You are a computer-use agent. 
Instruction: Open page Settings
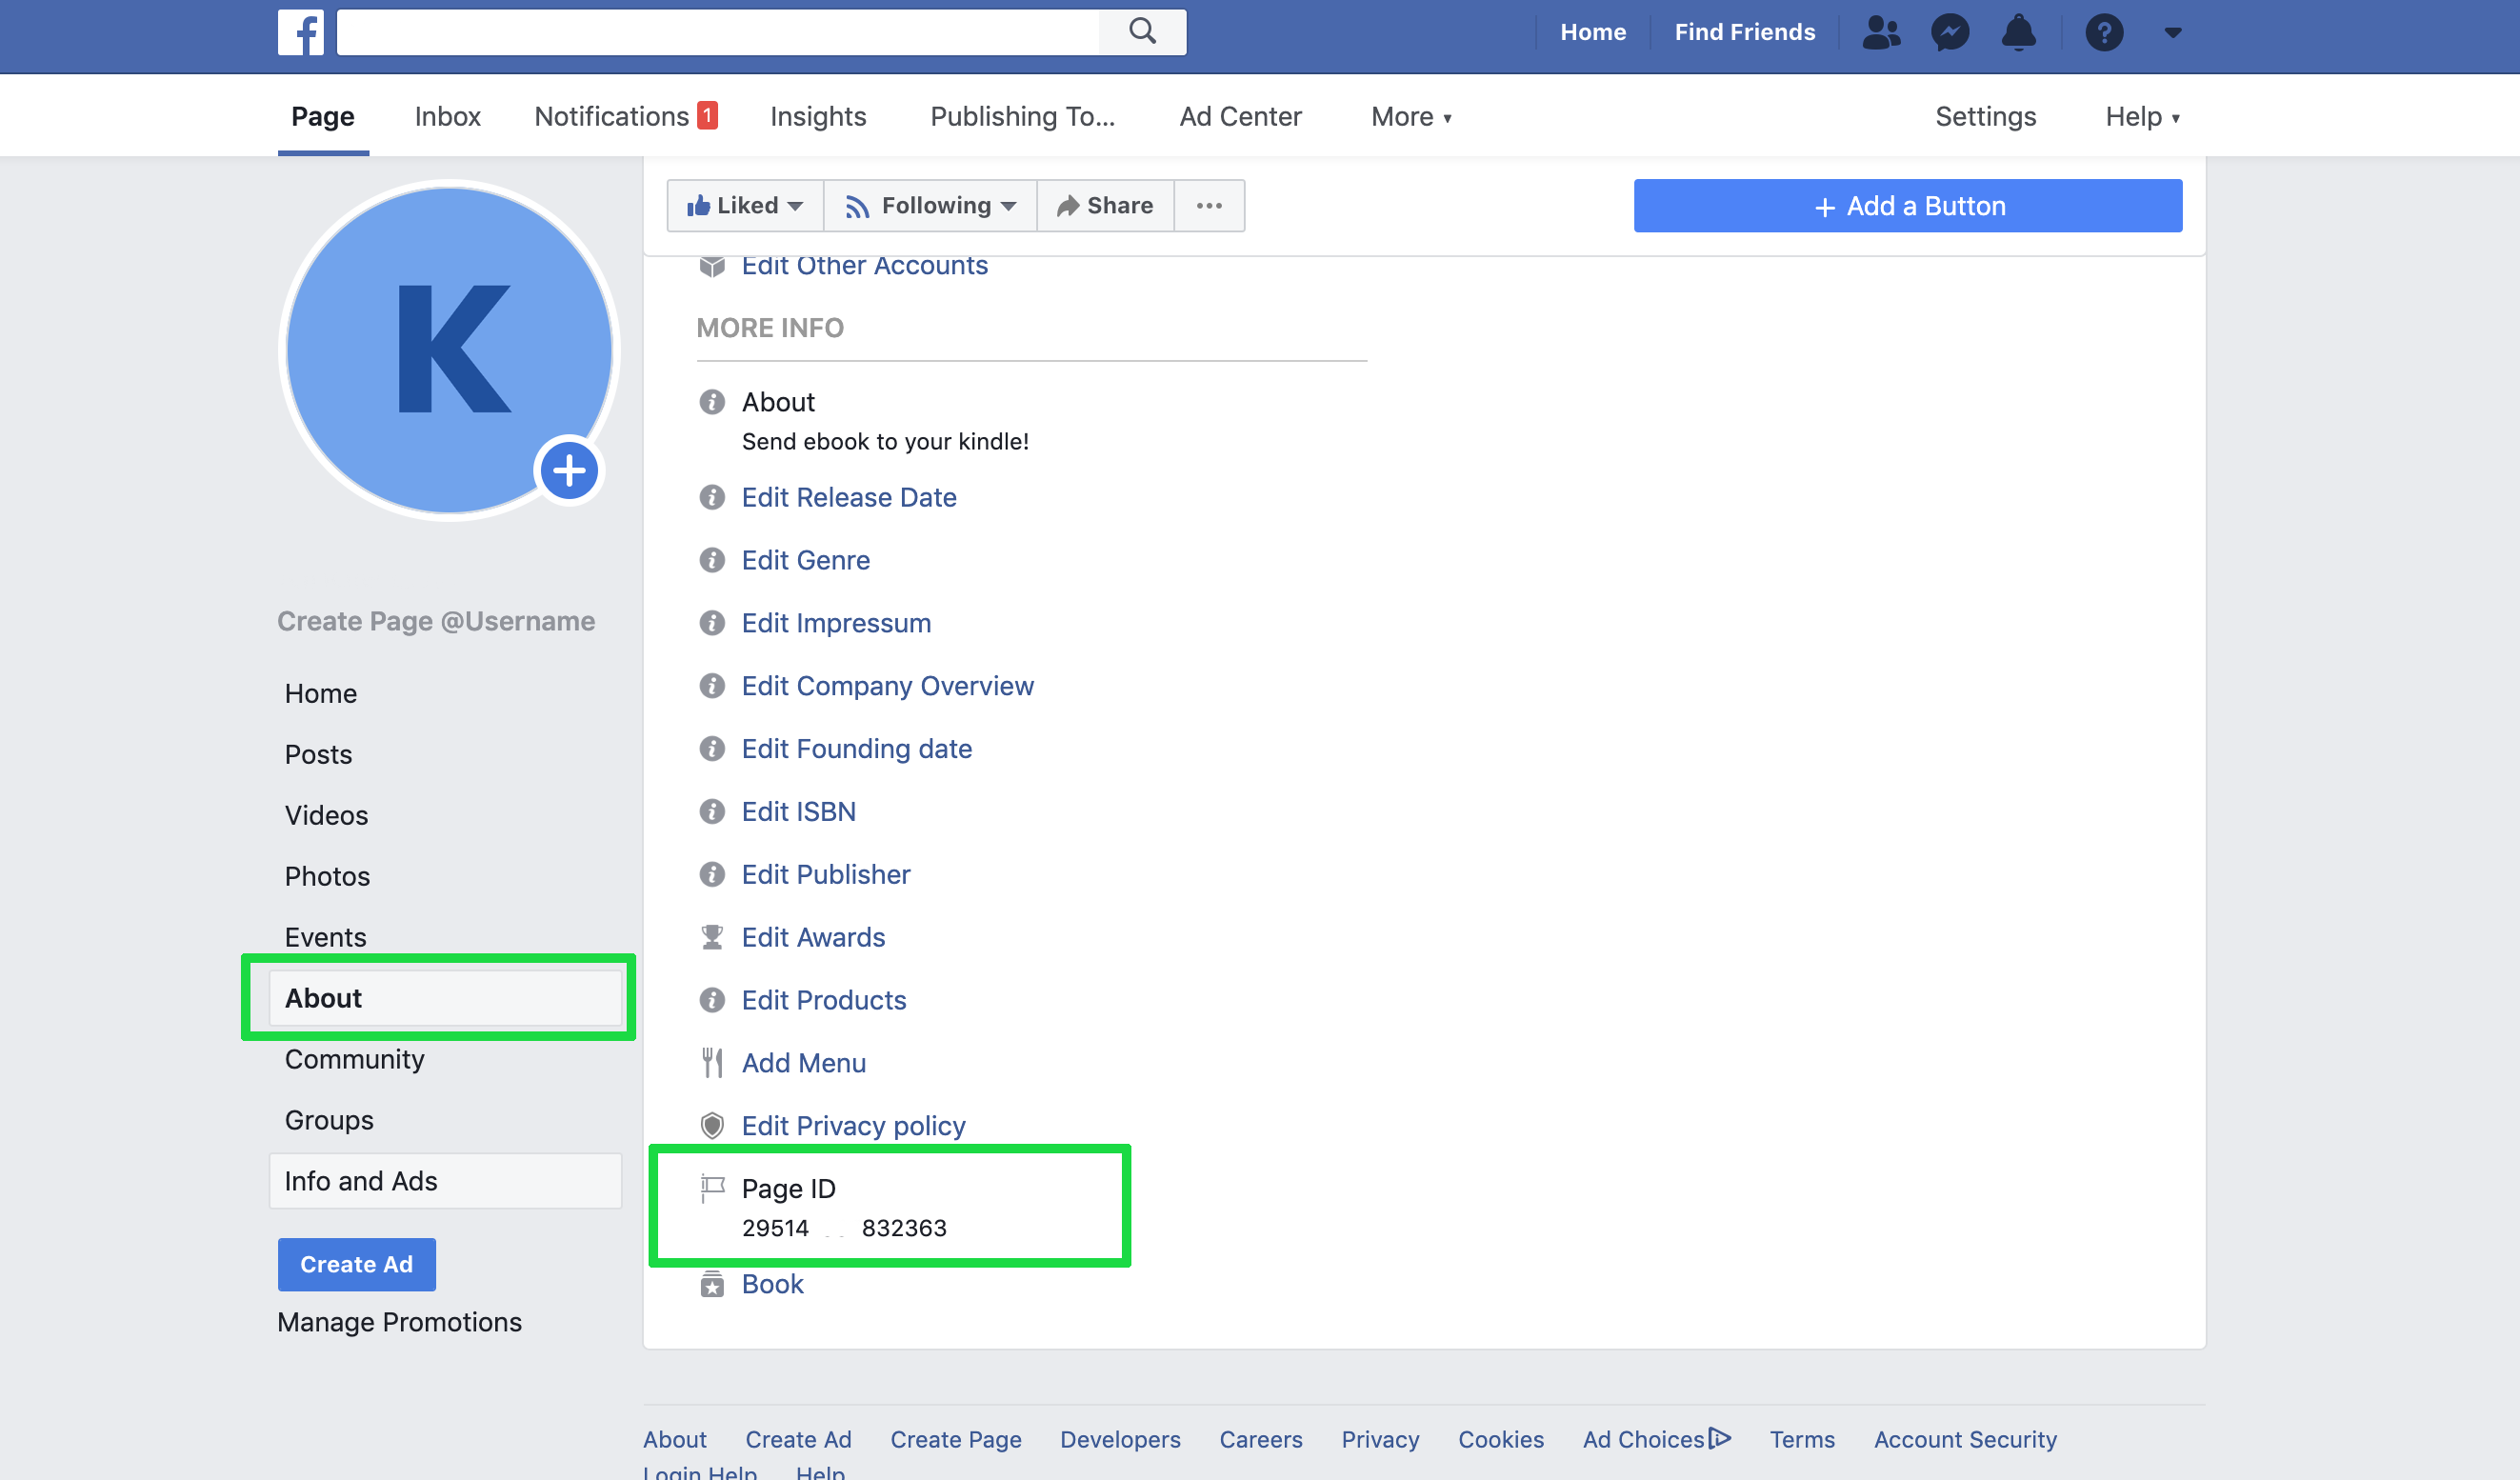(1985, 117)
